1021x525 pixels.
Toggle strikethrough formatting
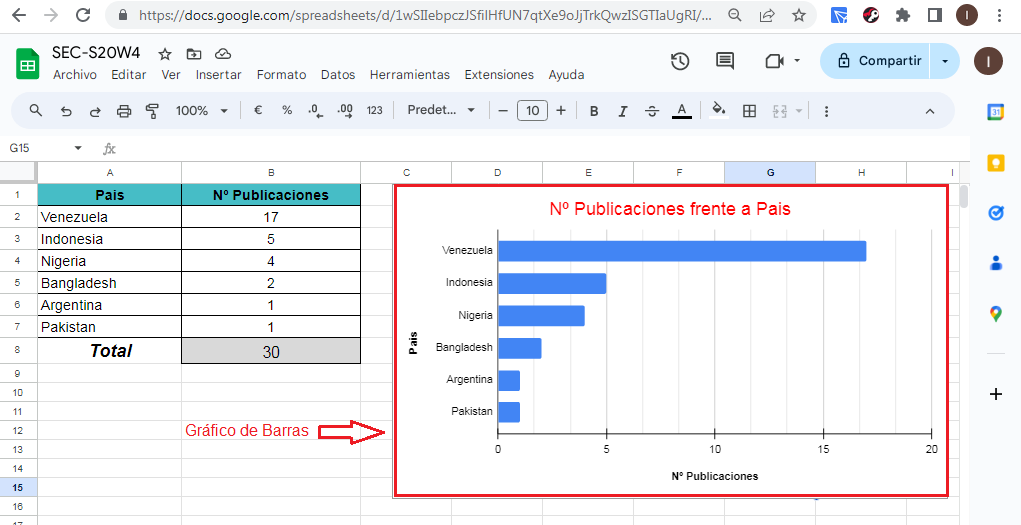(x=652, y=111)
